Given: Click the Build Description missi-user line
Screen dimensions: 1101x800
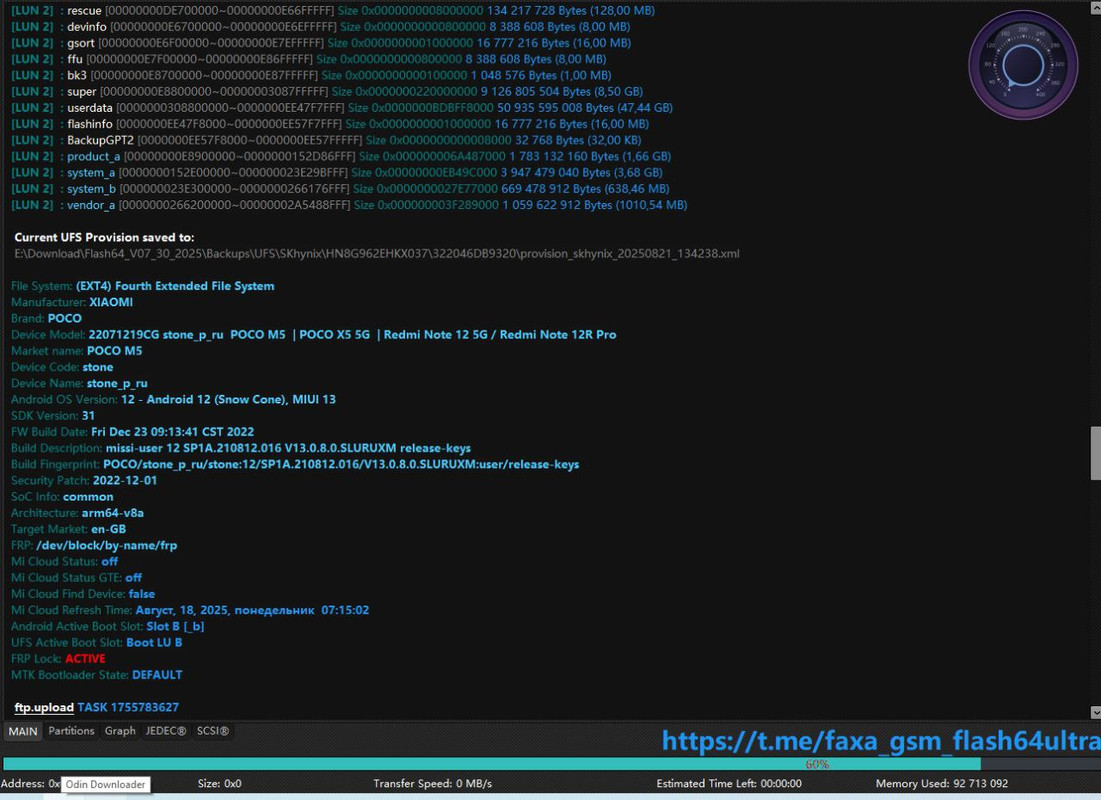Looking at the screenshot, I should coord(241,447).
